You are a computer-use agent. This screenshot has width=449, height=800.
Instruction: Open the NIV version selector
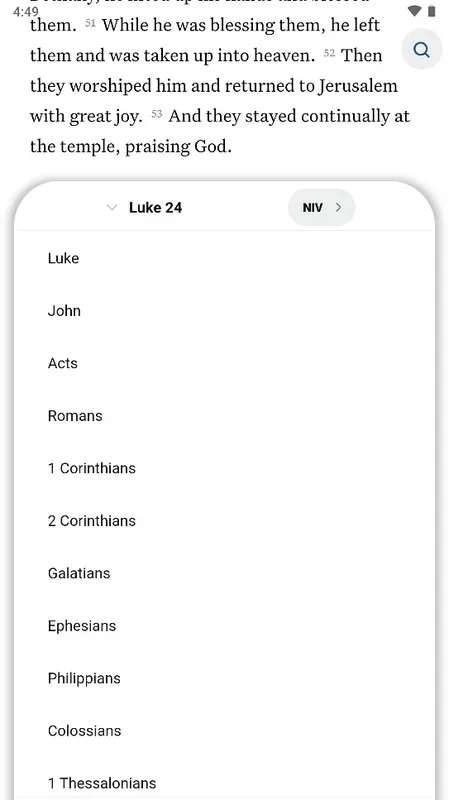[x=321, y=207]
